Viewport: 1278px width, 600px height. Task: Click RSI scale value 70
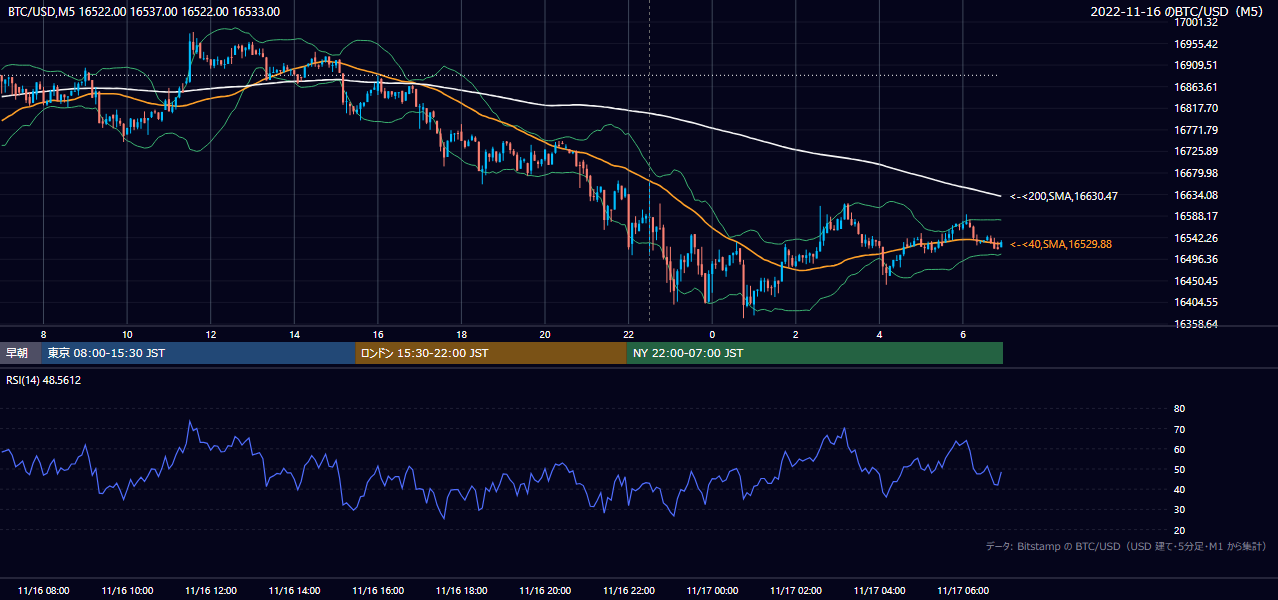coord(1179,429)
